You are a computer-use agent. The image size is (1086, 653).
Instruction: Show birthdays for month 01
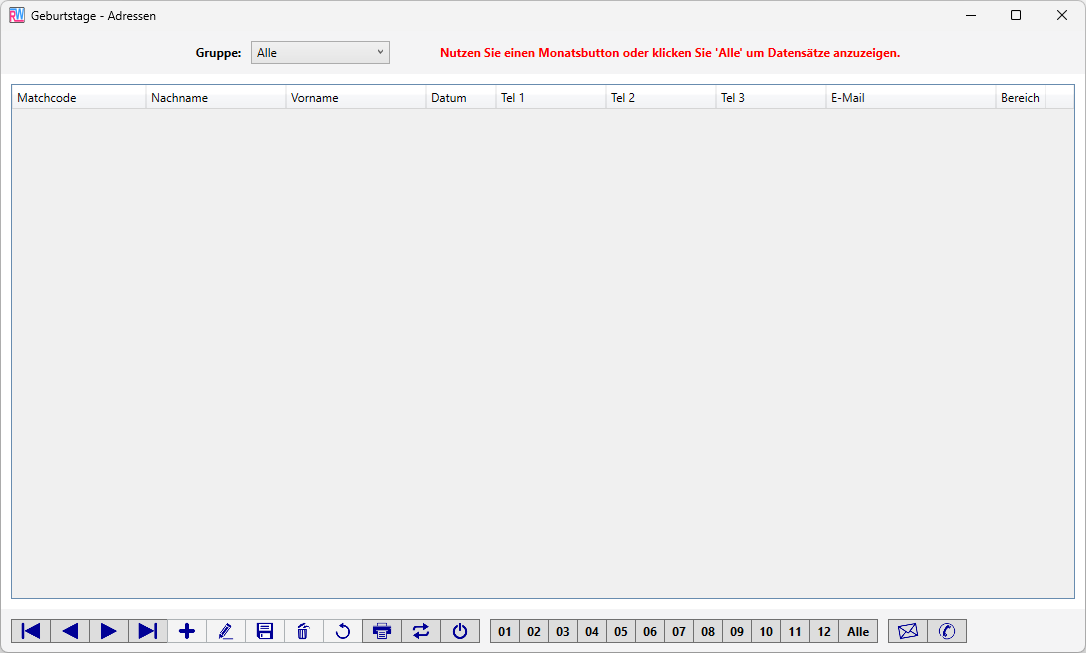click(x=505, y=631)
